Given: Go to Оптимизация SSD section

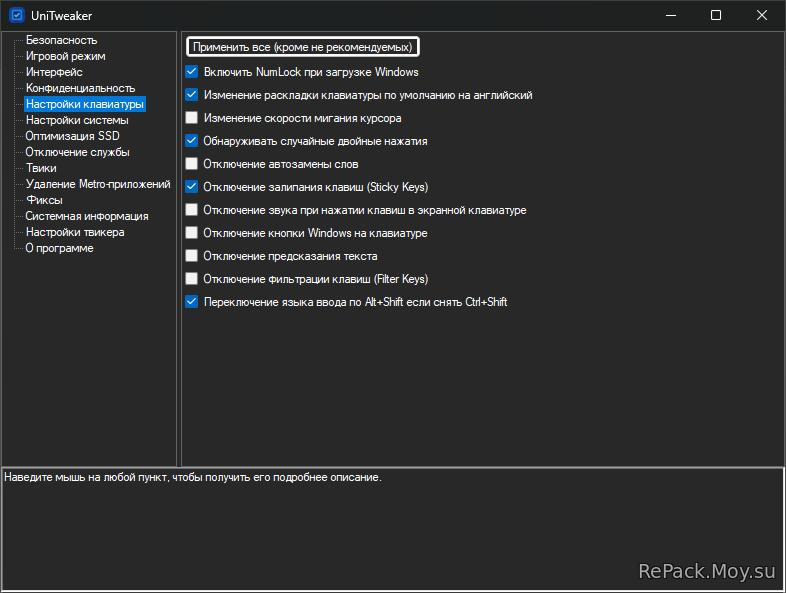Looking at the screenshot, I should coord(73,136).
